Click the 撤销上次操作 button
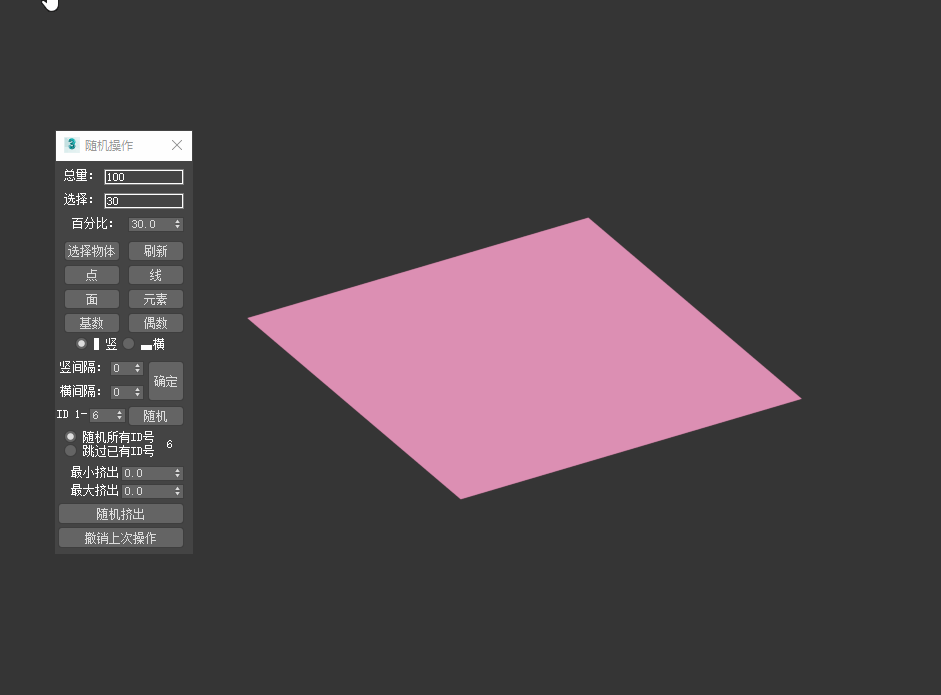941x695 pixels. click(121, 538)
